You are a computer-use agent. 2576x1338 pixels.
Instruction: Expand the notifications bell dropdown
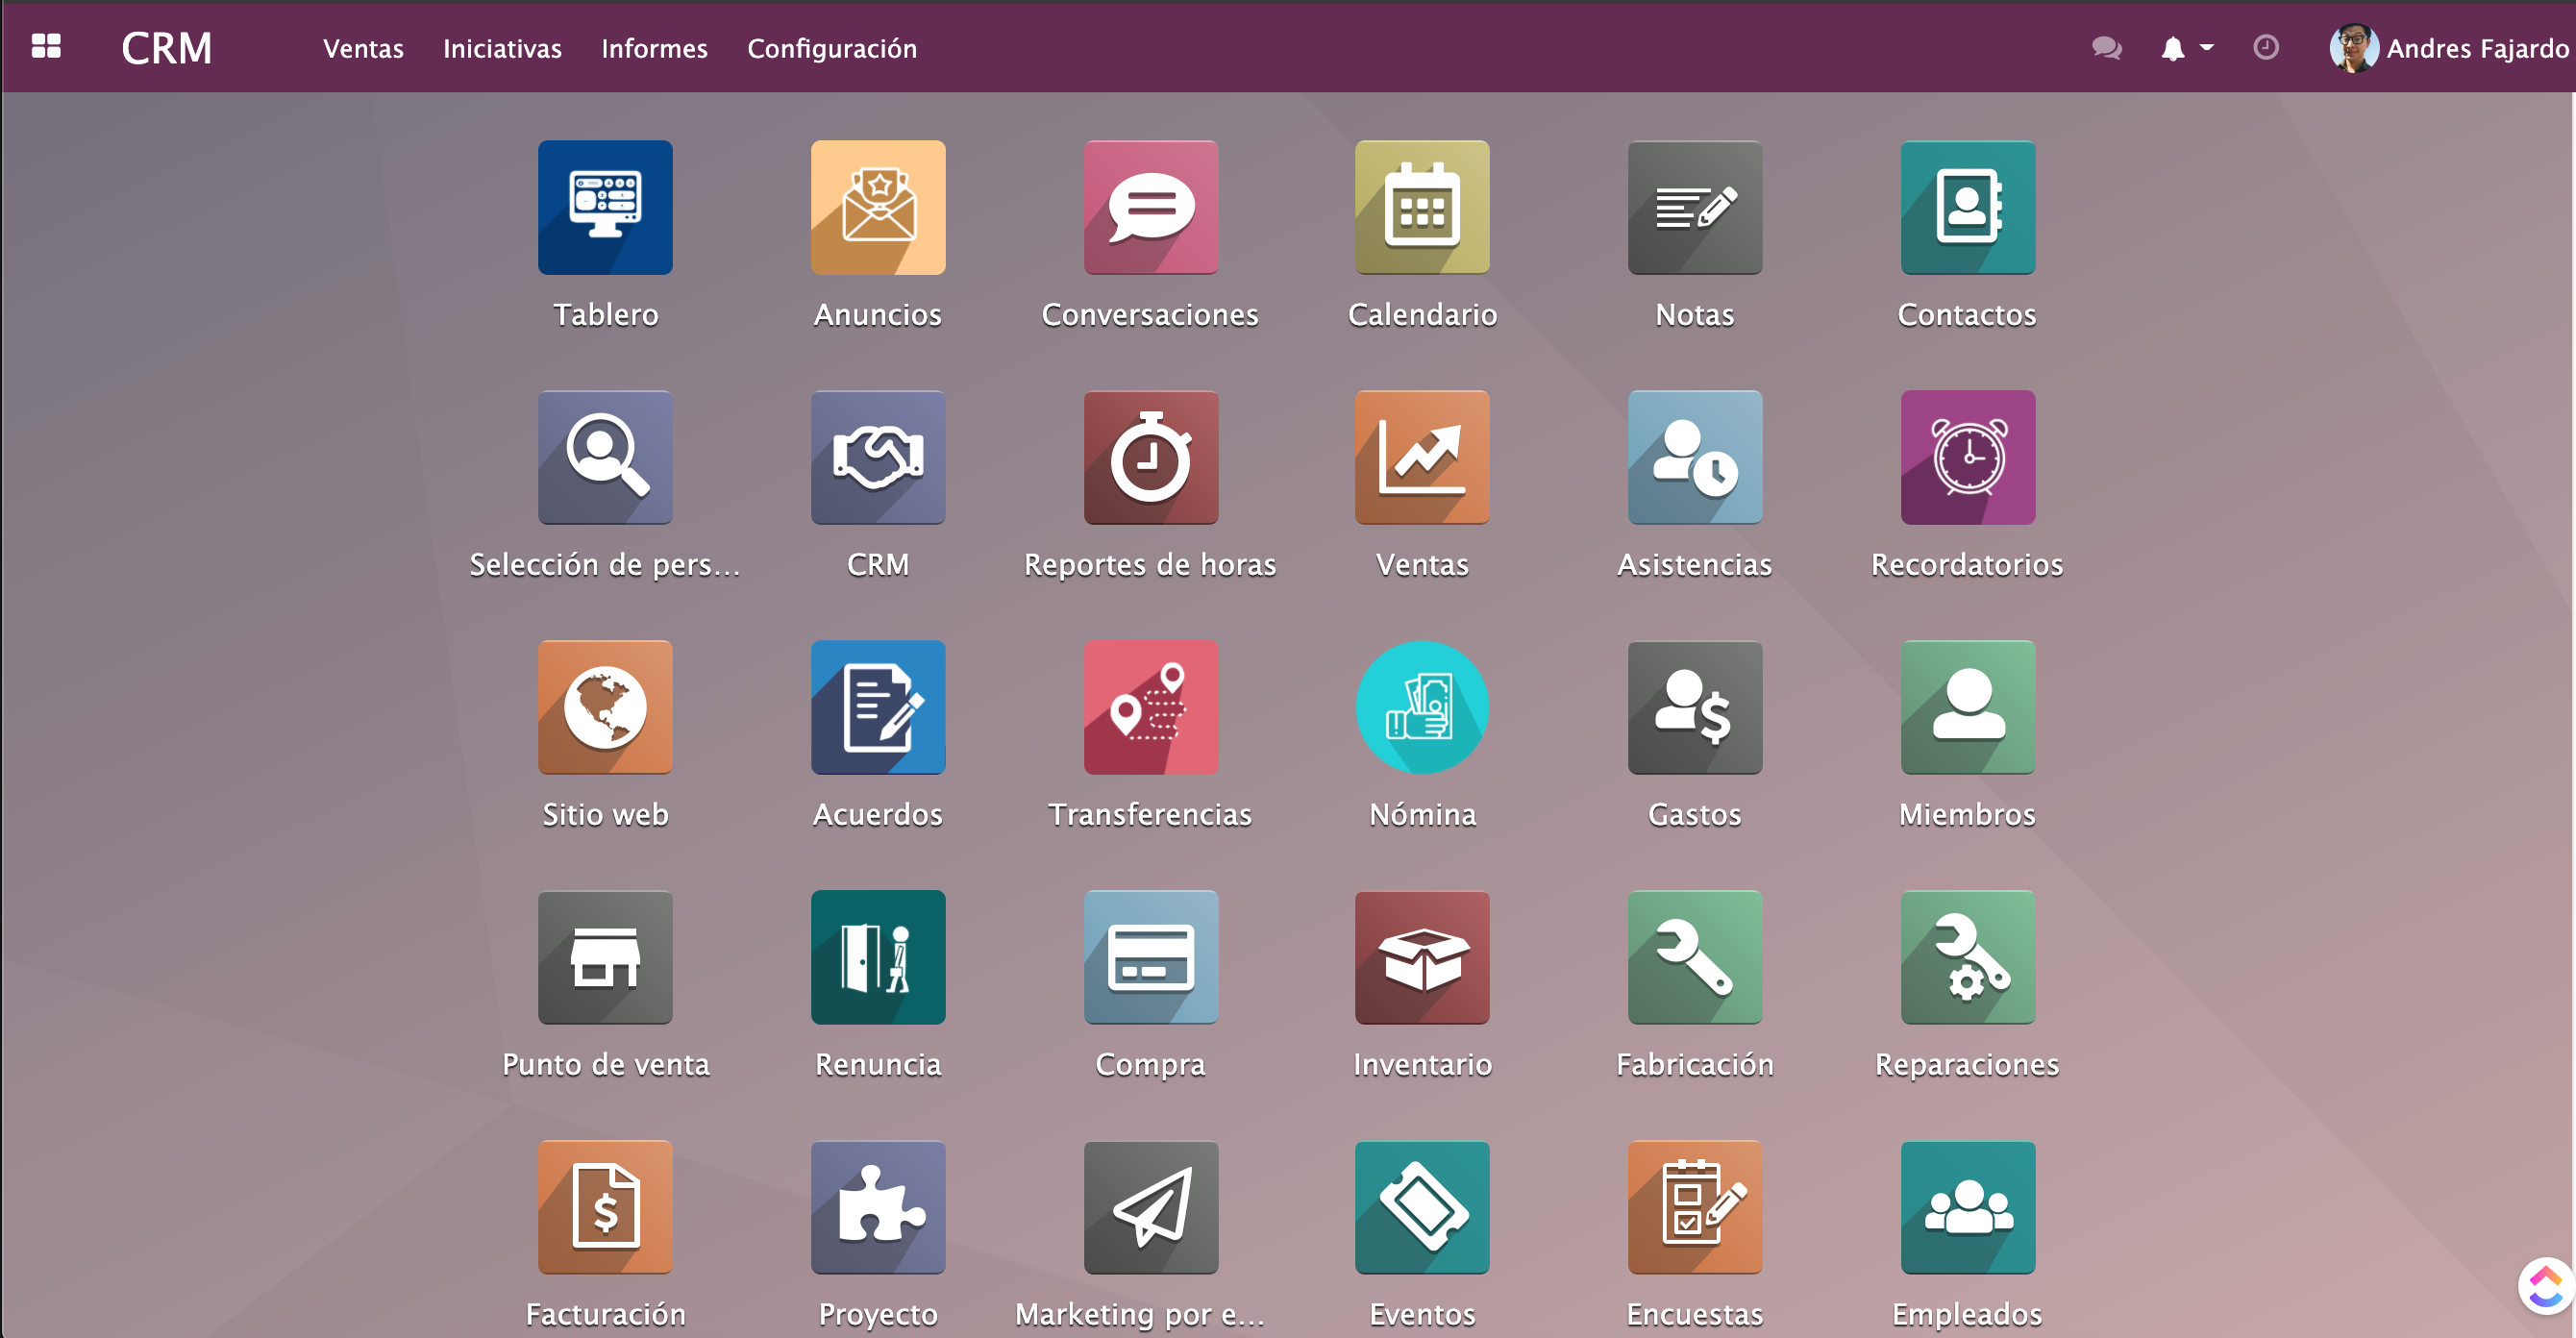[2187, 48]
